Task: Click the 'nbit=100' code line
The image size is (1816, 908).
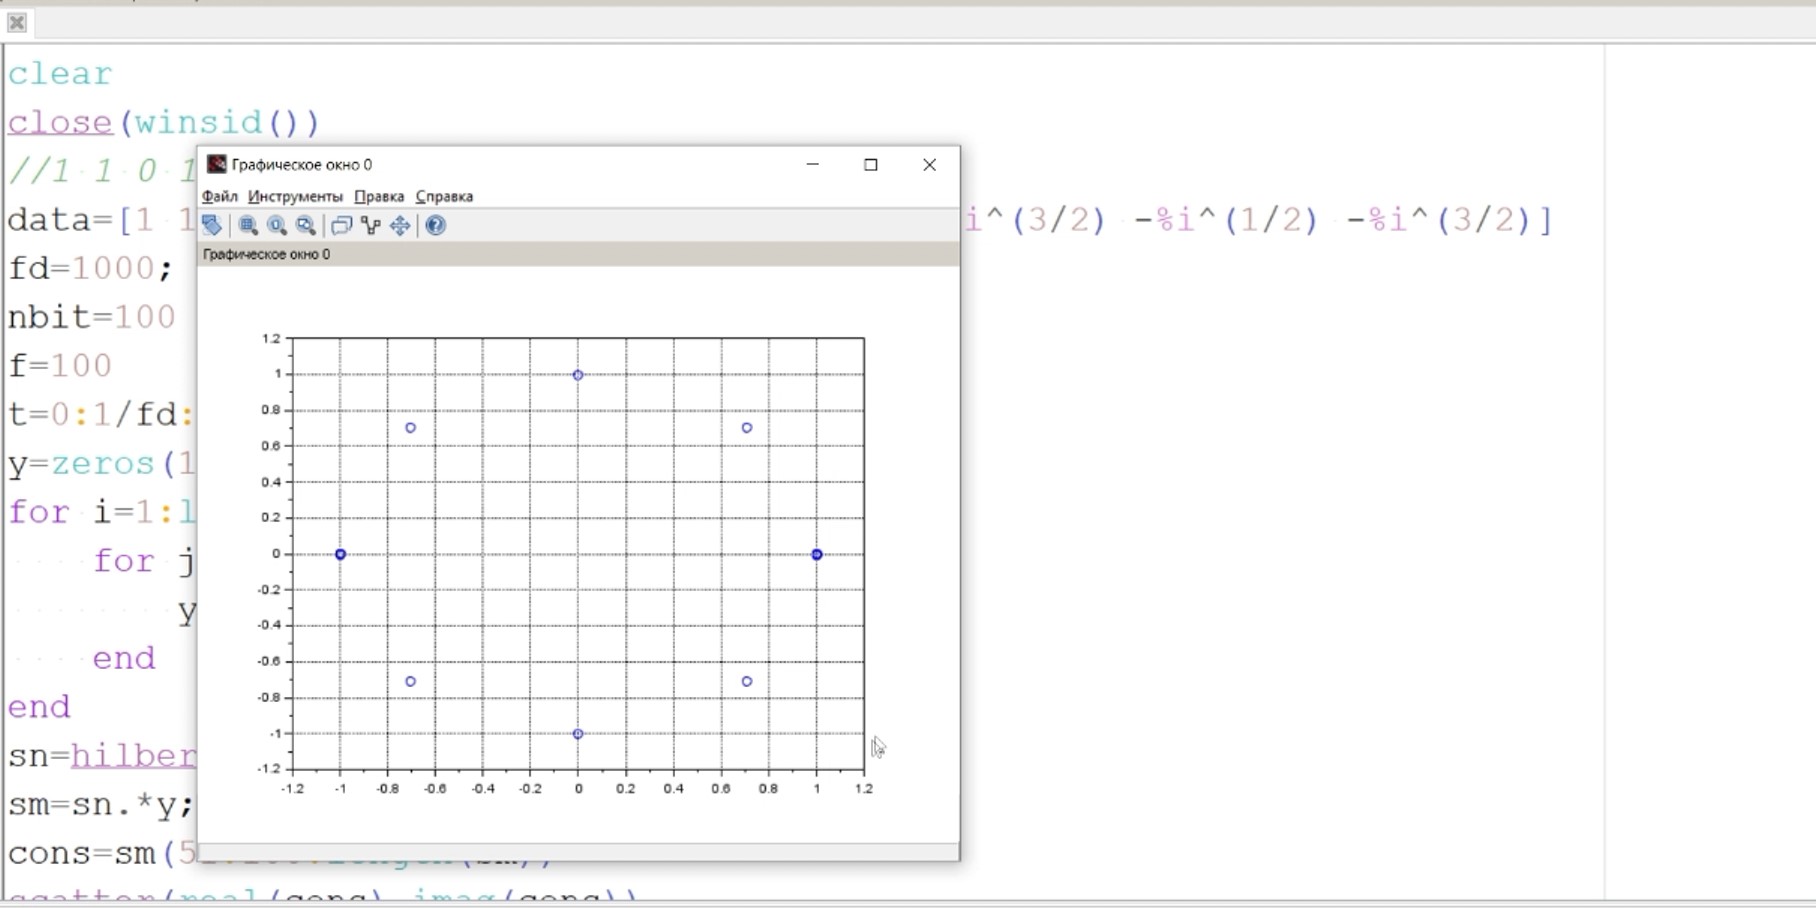Action: (92, 317)
